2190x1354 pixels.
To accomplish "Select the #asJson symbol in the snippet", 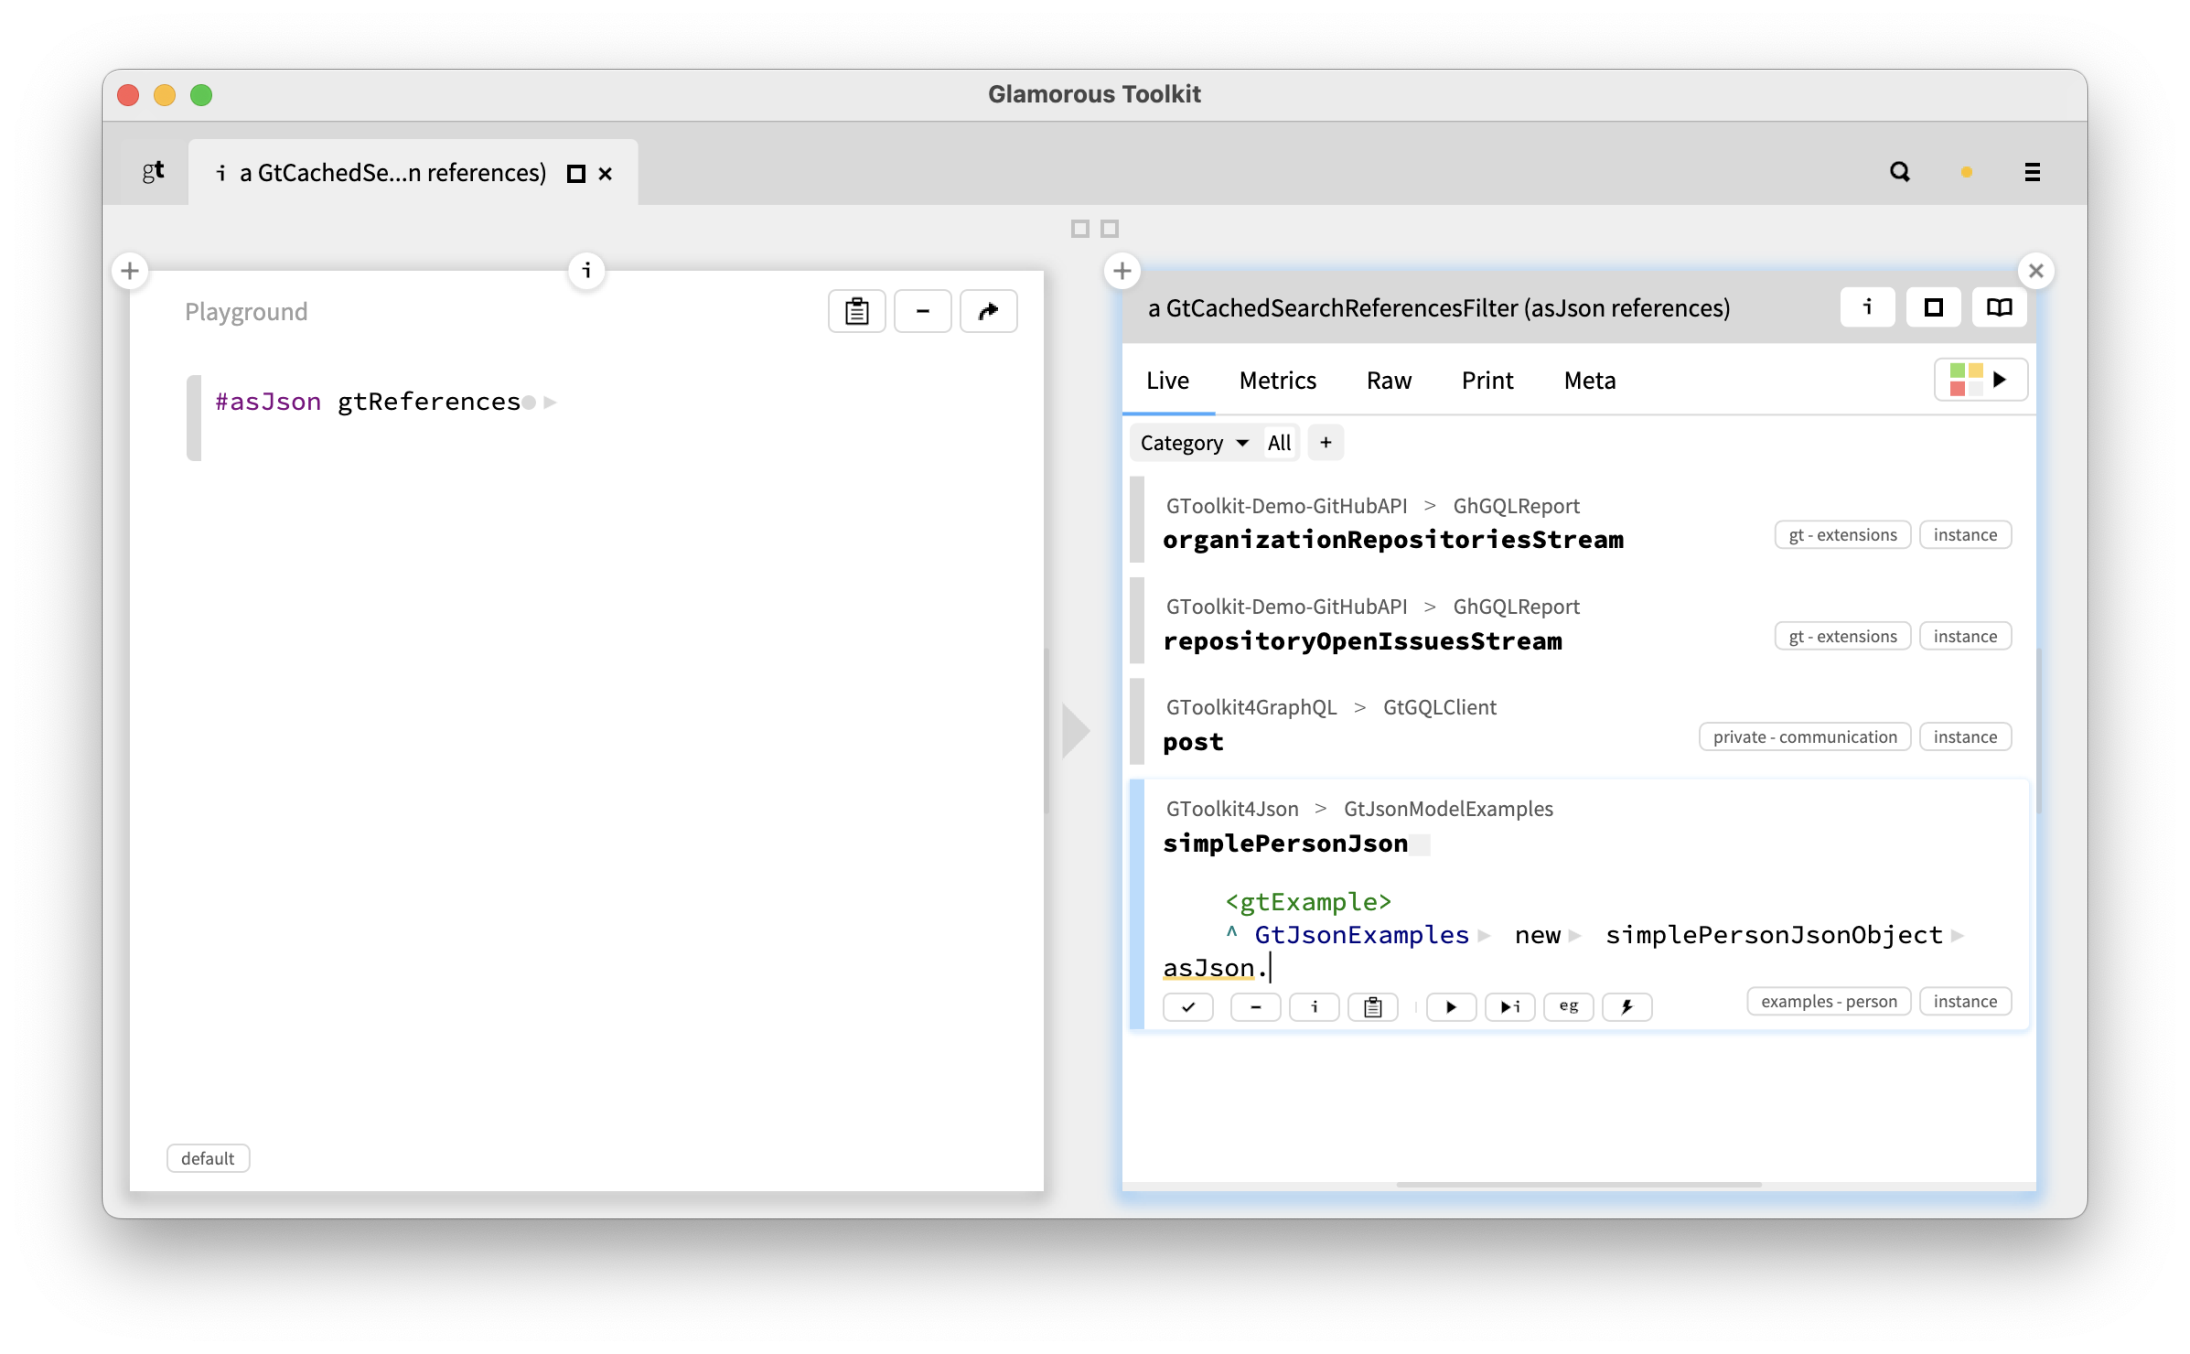I will pos(268,401).
